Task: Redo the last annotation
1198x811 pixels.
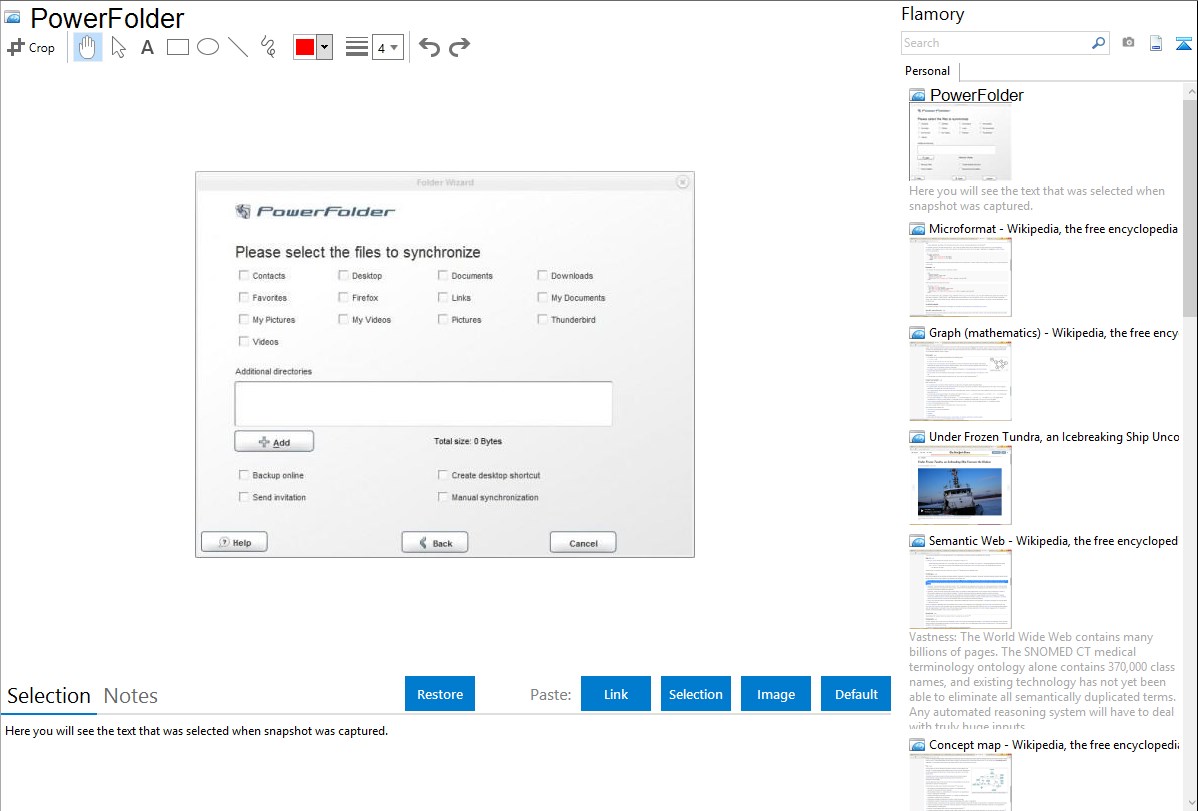Action: pos(459,47)
